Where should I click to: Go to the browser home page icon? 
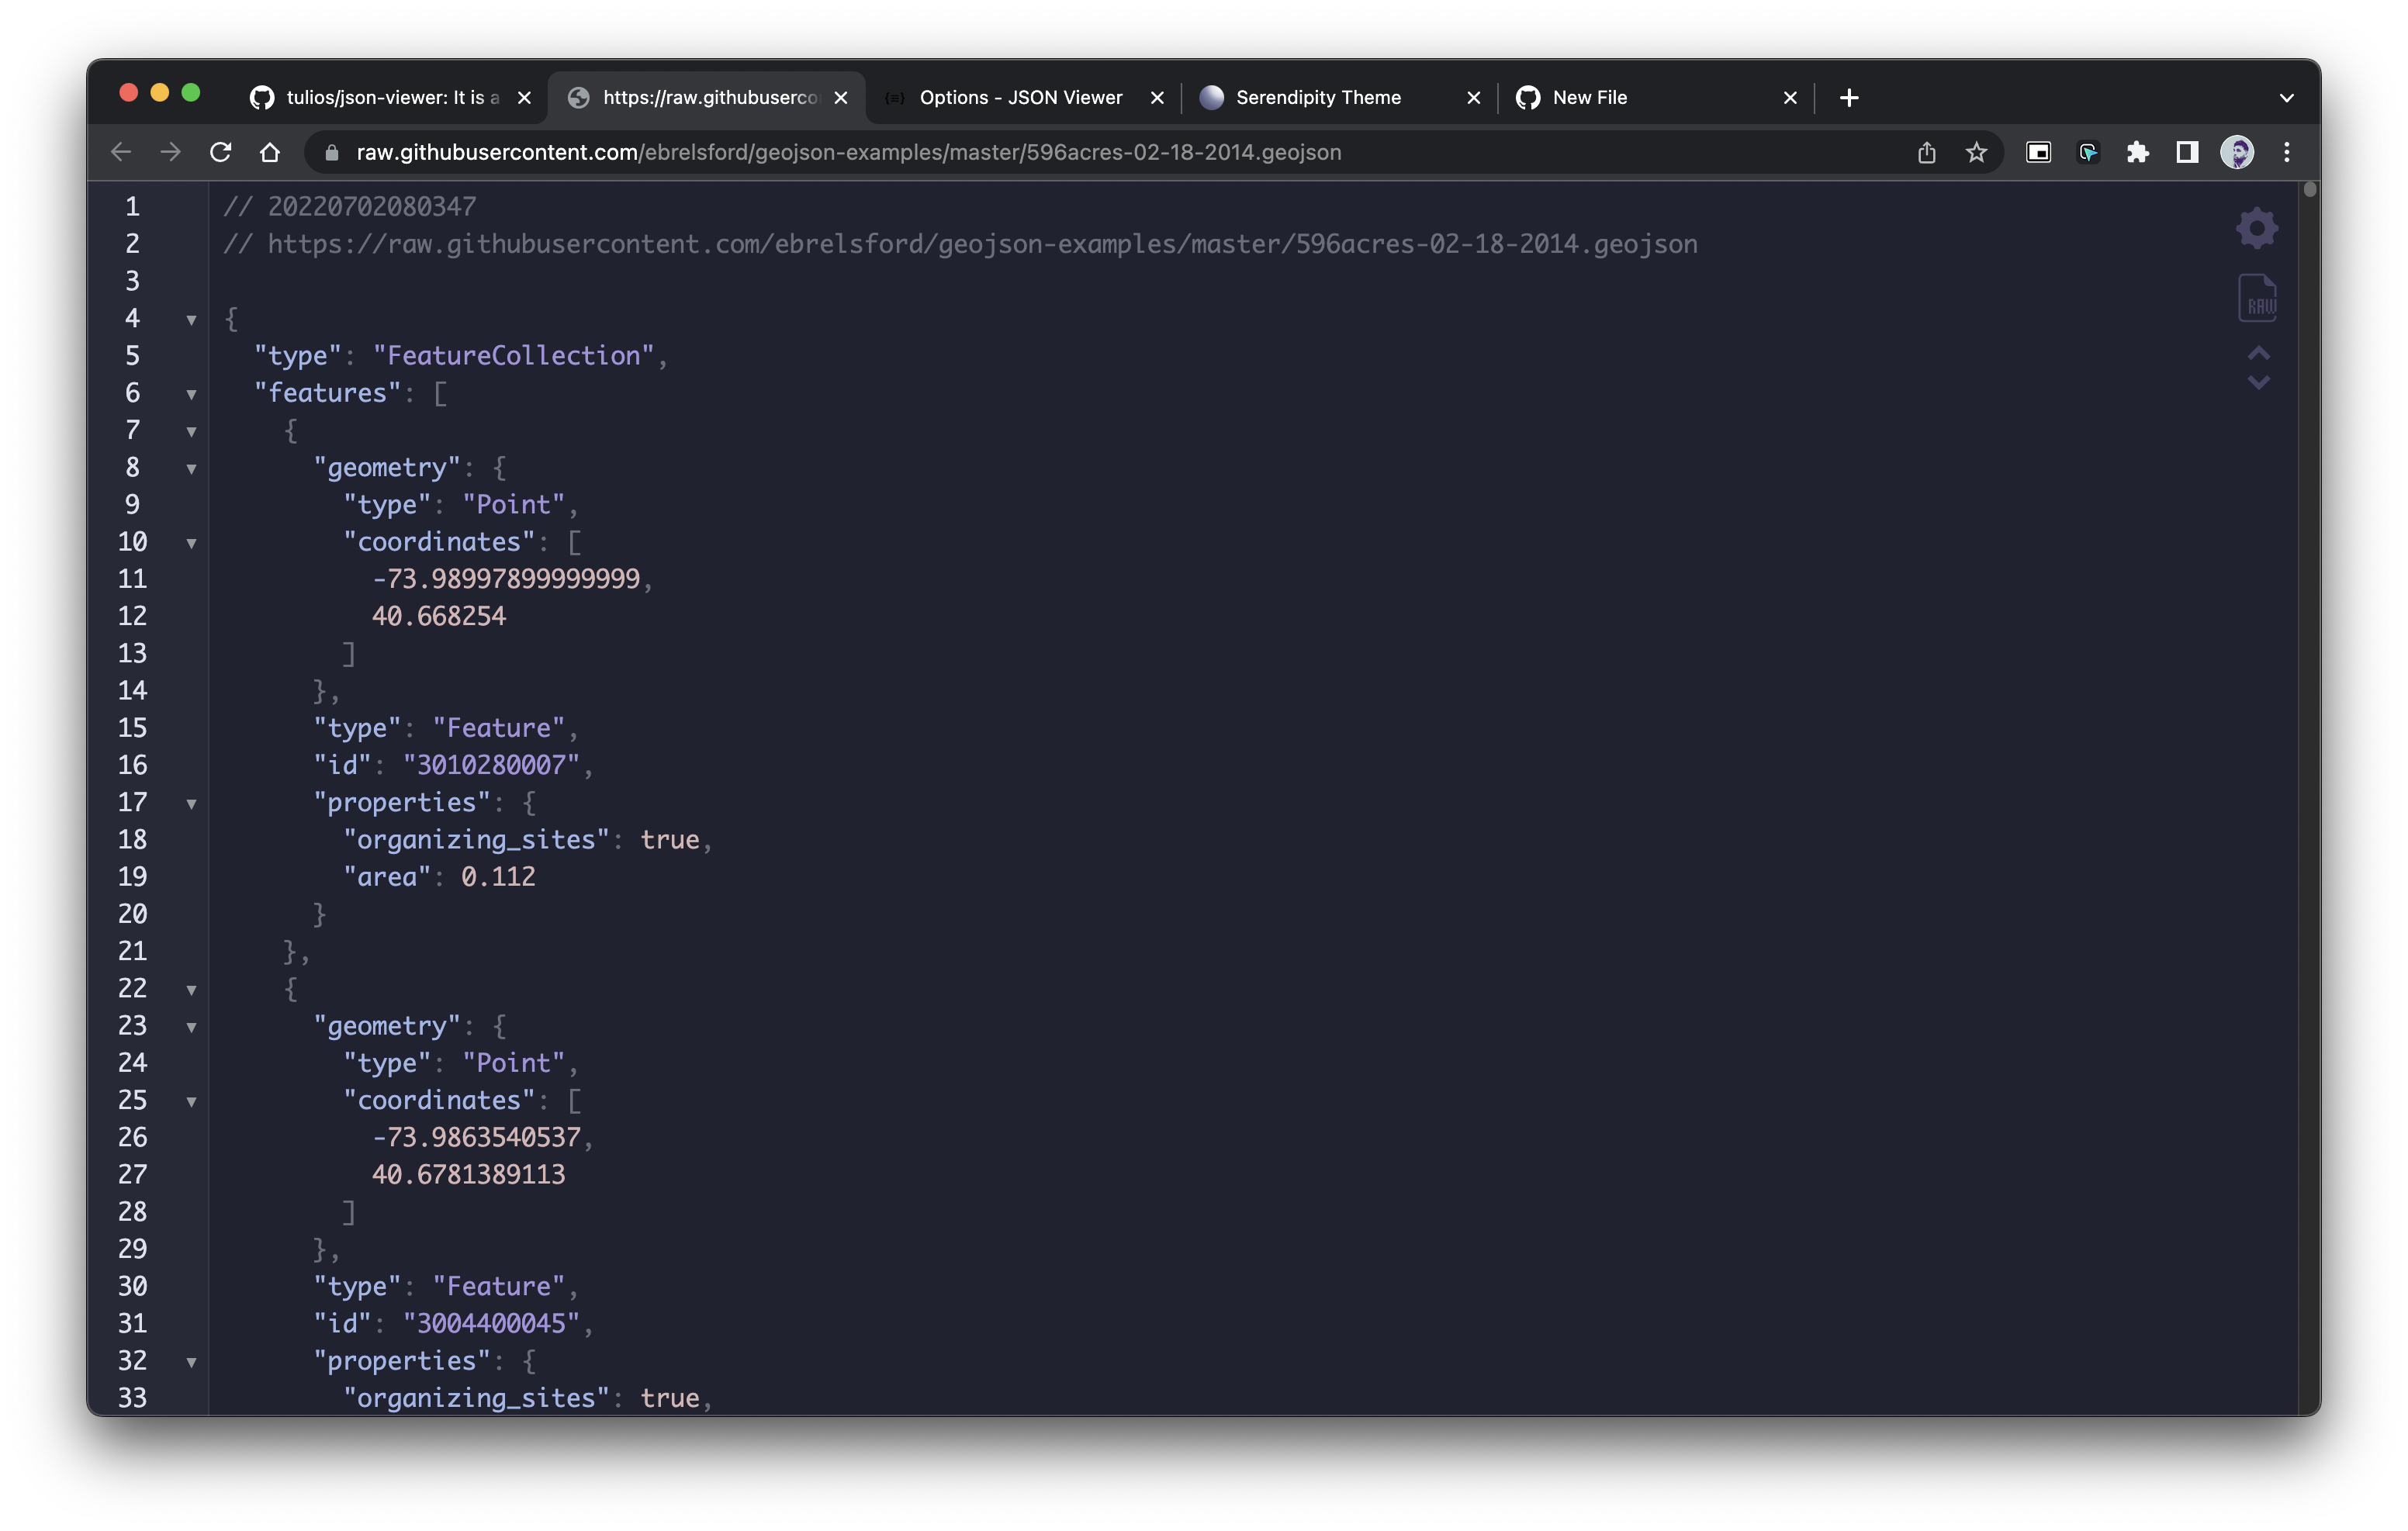(x=270, y=152)
